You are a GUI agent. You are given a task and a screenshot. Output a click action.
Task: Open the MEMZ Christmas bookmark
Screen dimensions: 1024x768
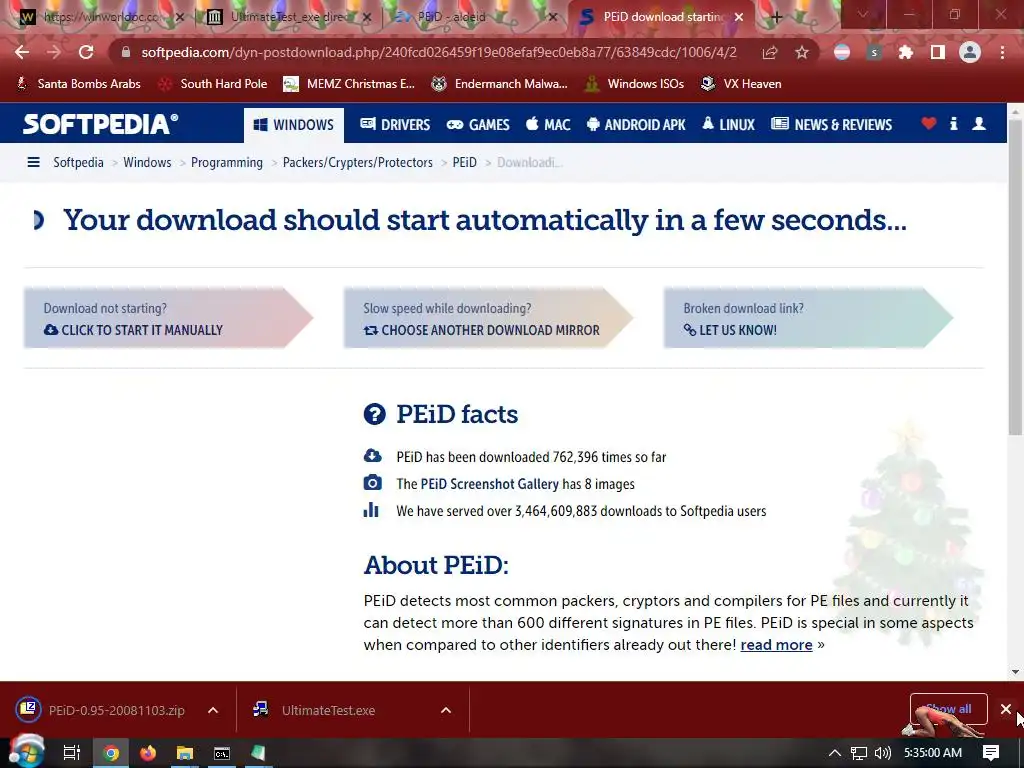tap(349, 84)
